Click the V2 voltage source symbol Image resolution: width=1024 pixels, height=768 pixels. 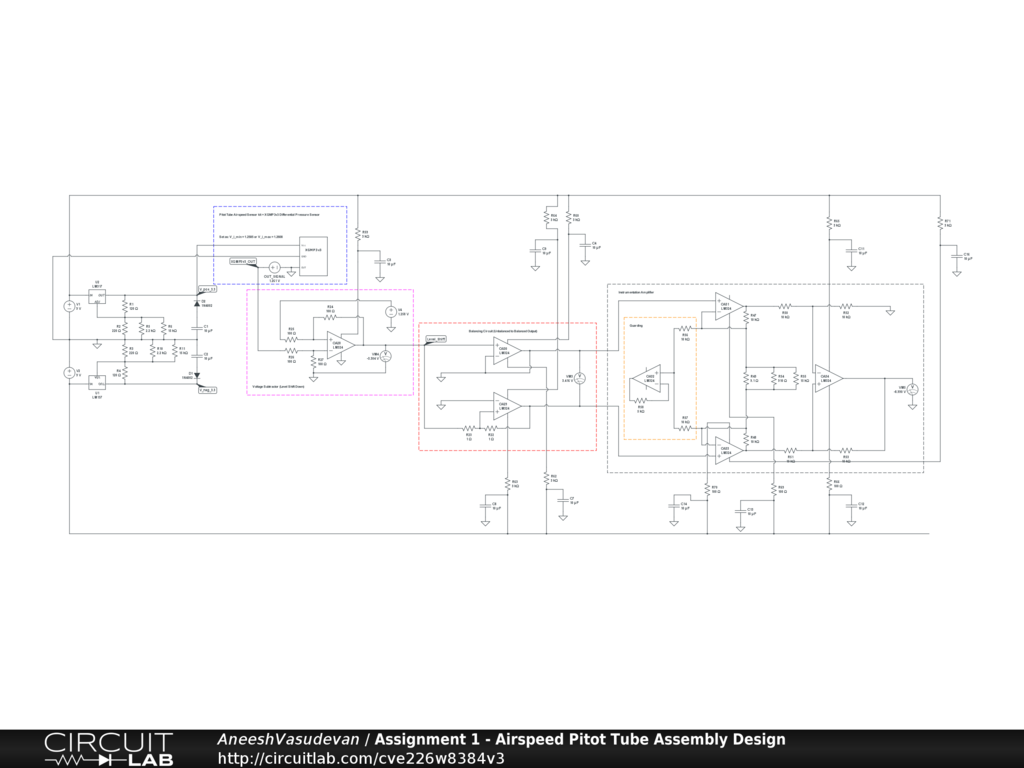(68, 373)
